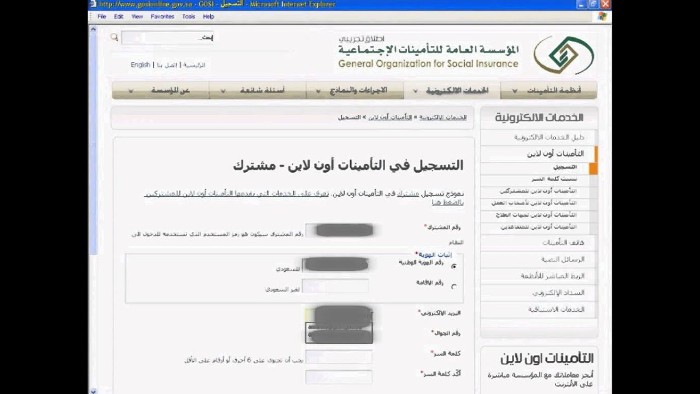Expand the أسئلة شائعة navigation dropdown
The image size is (700, 394).
258,91
